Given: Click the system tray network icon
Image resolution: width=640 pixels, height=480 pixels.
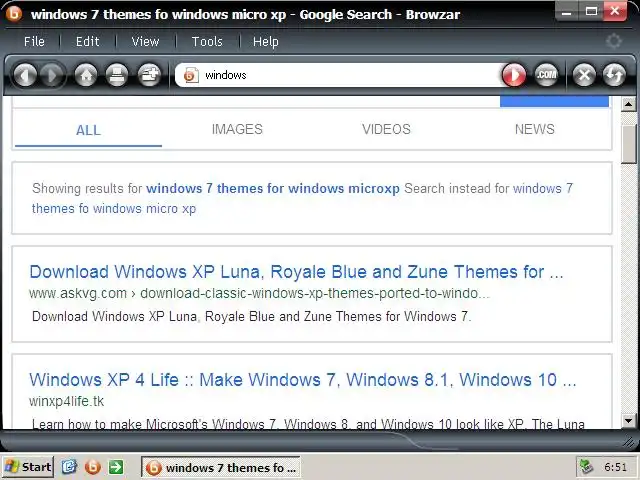Looking at the screenshot, I should (587, 467).
